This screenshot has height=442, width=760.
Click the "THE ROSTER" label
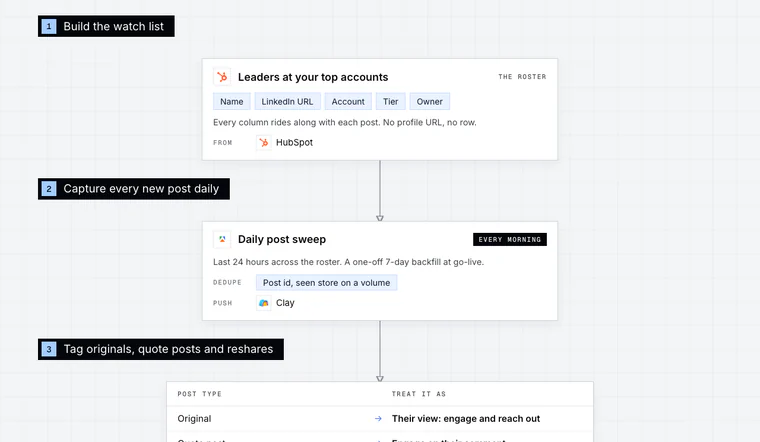[x=522, y=77]
